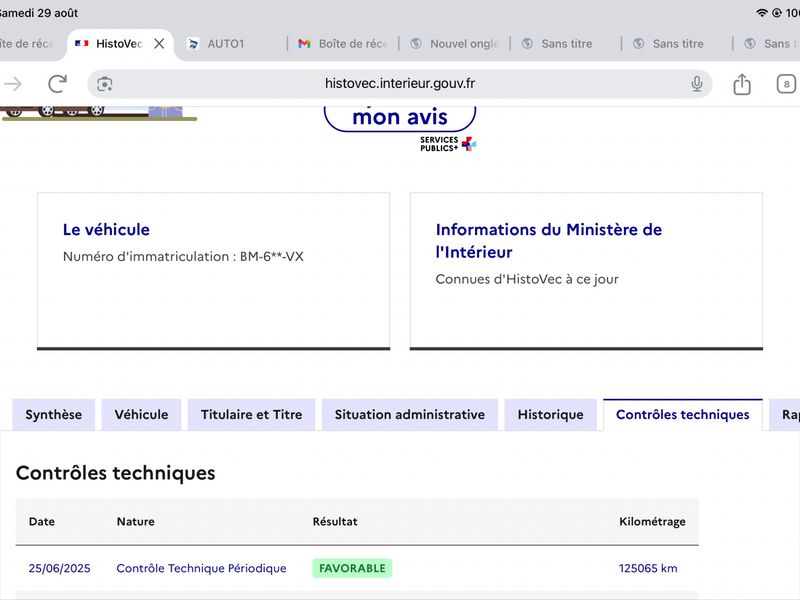Go forward with the arrow icon
The height and width of the screenshot is (600, 800).
[x=13, y=84]
